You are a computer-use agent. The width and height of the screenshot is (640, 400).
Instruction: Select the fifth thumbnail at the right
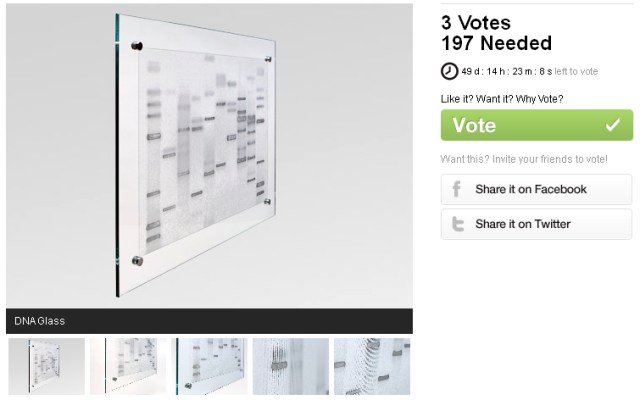[x=372, y=366]
